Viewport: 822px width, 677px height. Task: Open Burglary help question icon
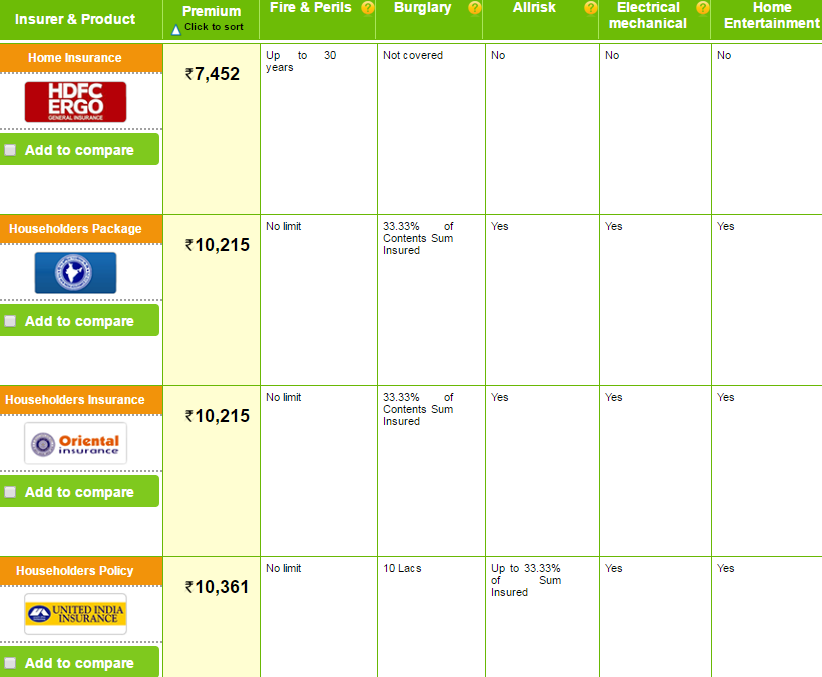pos(475,8)
